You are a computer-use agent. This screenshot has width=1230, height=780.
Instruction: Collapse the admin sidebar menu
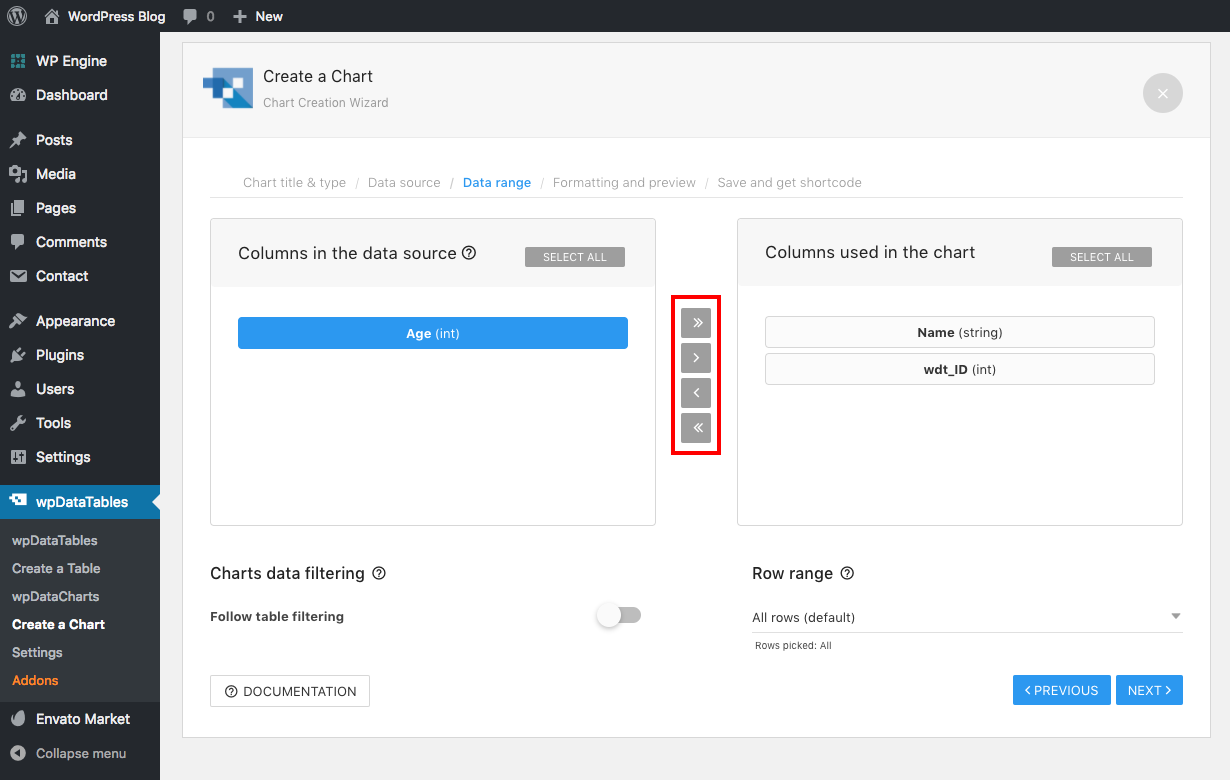tap(80, 754)
